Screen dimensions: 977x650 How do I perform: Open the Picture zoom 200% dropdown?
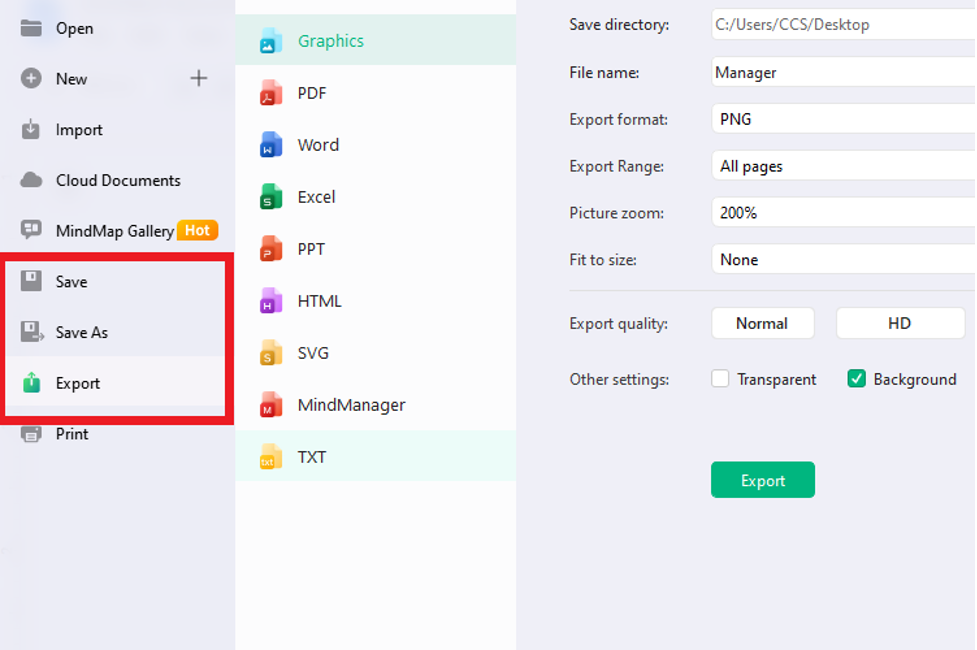tap(844, 213)
